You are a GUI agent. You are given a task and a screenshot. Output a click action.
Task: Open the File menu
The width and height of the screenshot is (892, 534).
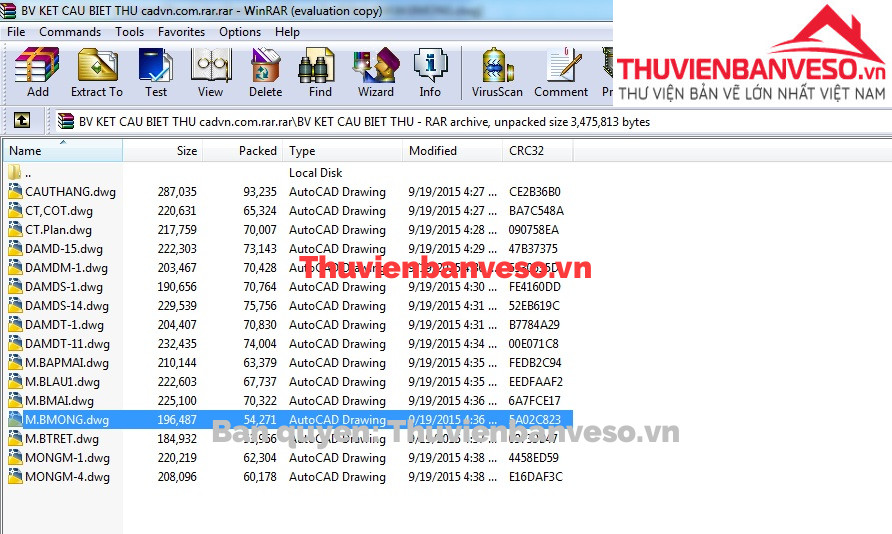pyautogui.click(x=16, y=32)
